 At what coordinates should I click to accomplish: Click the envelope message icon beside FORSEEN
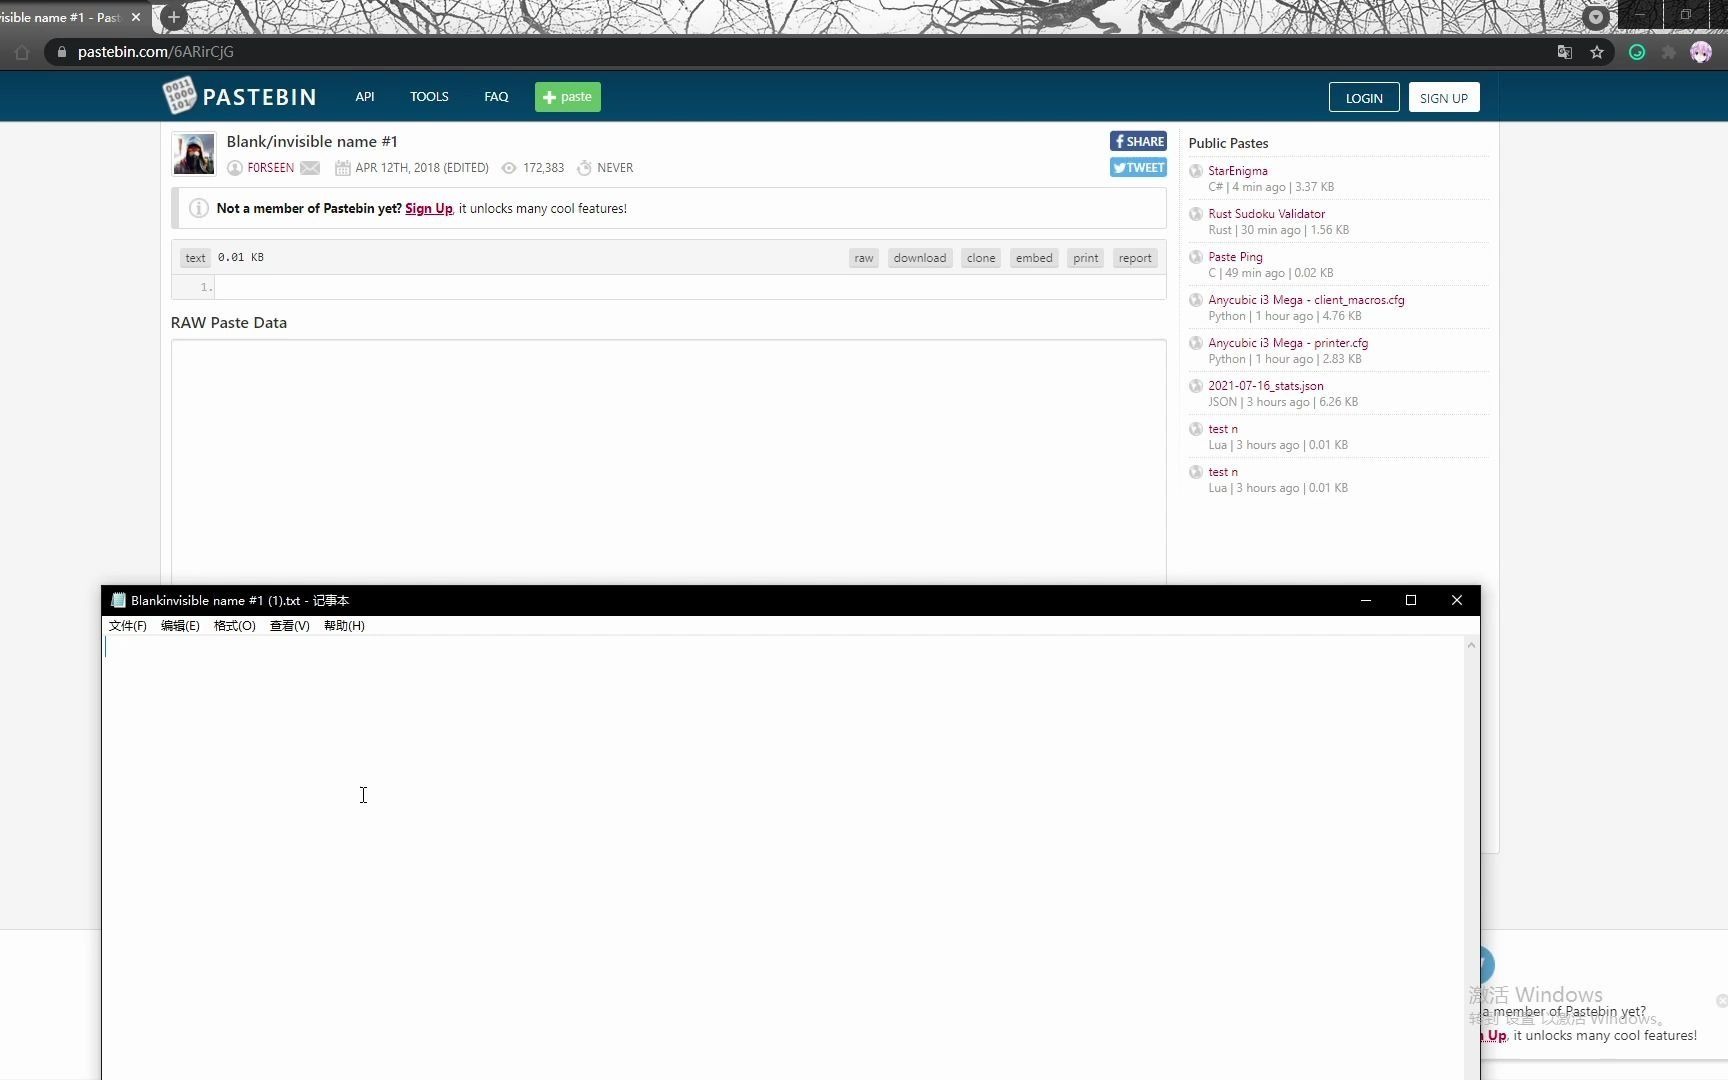coord(310,168)
